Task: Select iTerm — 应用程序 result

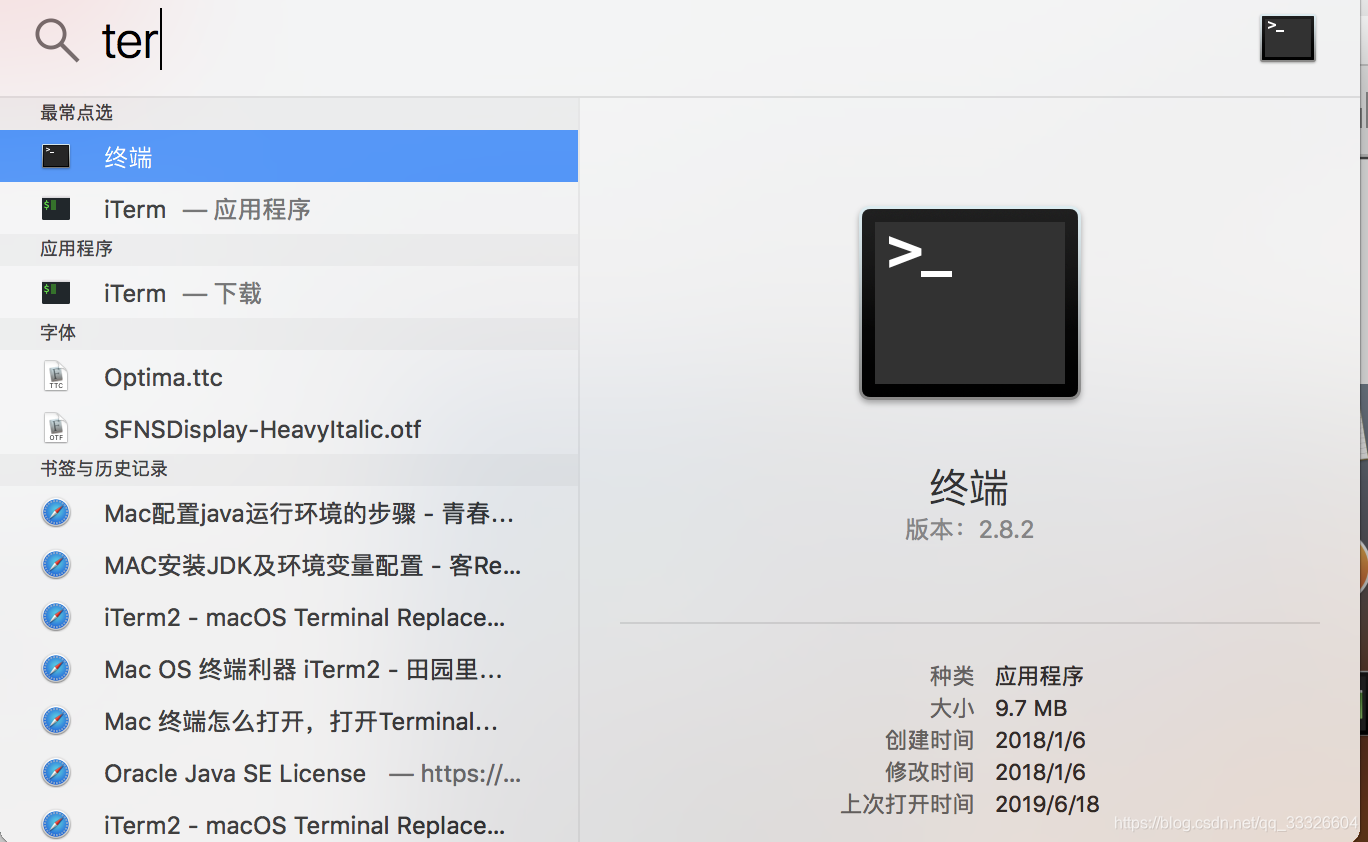Action: click(x=289, y=209)
